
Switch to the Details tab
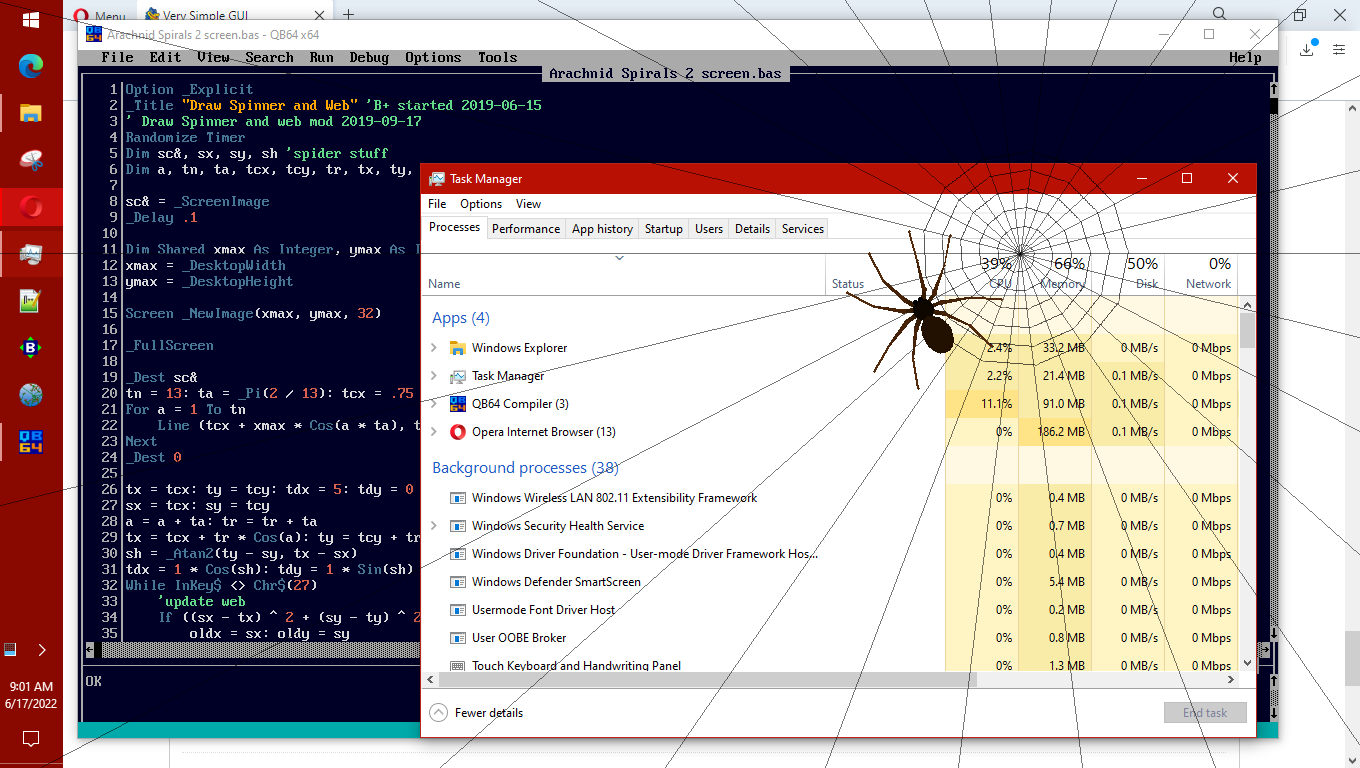click(752, 229)
